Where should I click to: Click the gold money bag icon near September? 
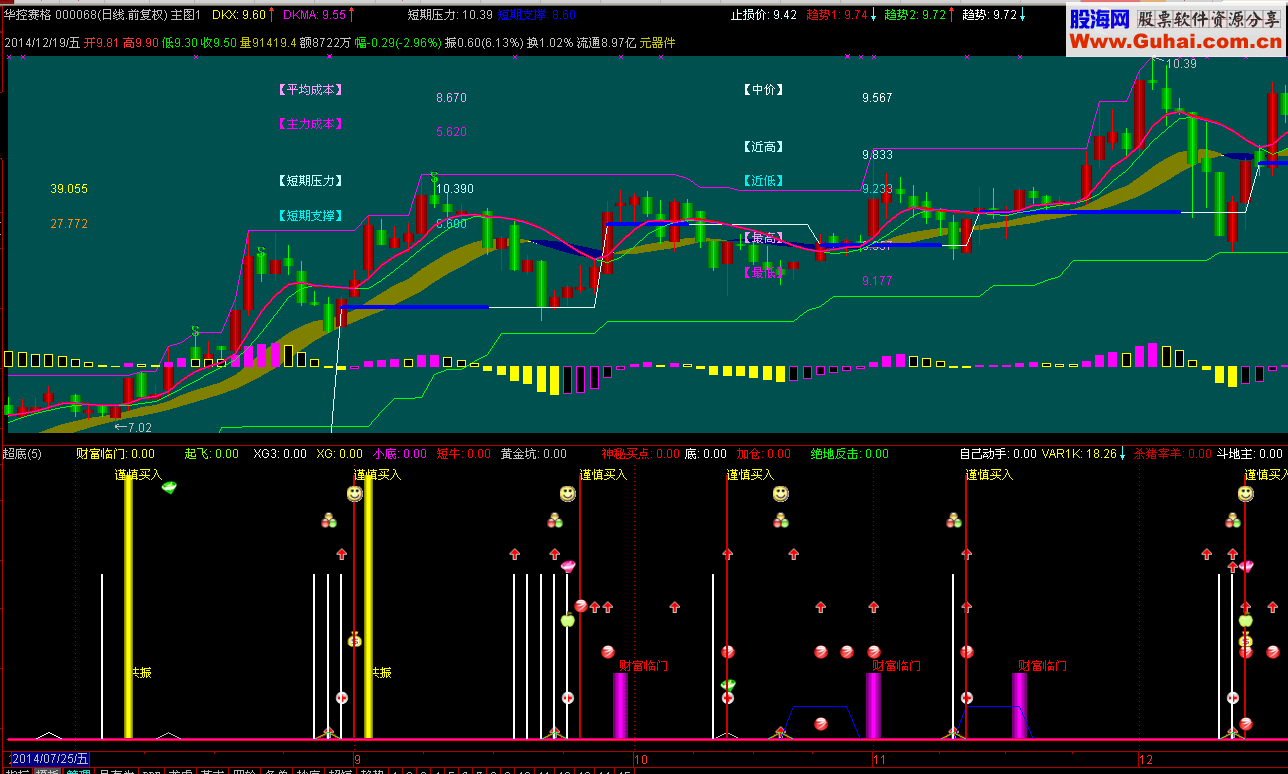(354, 639)
